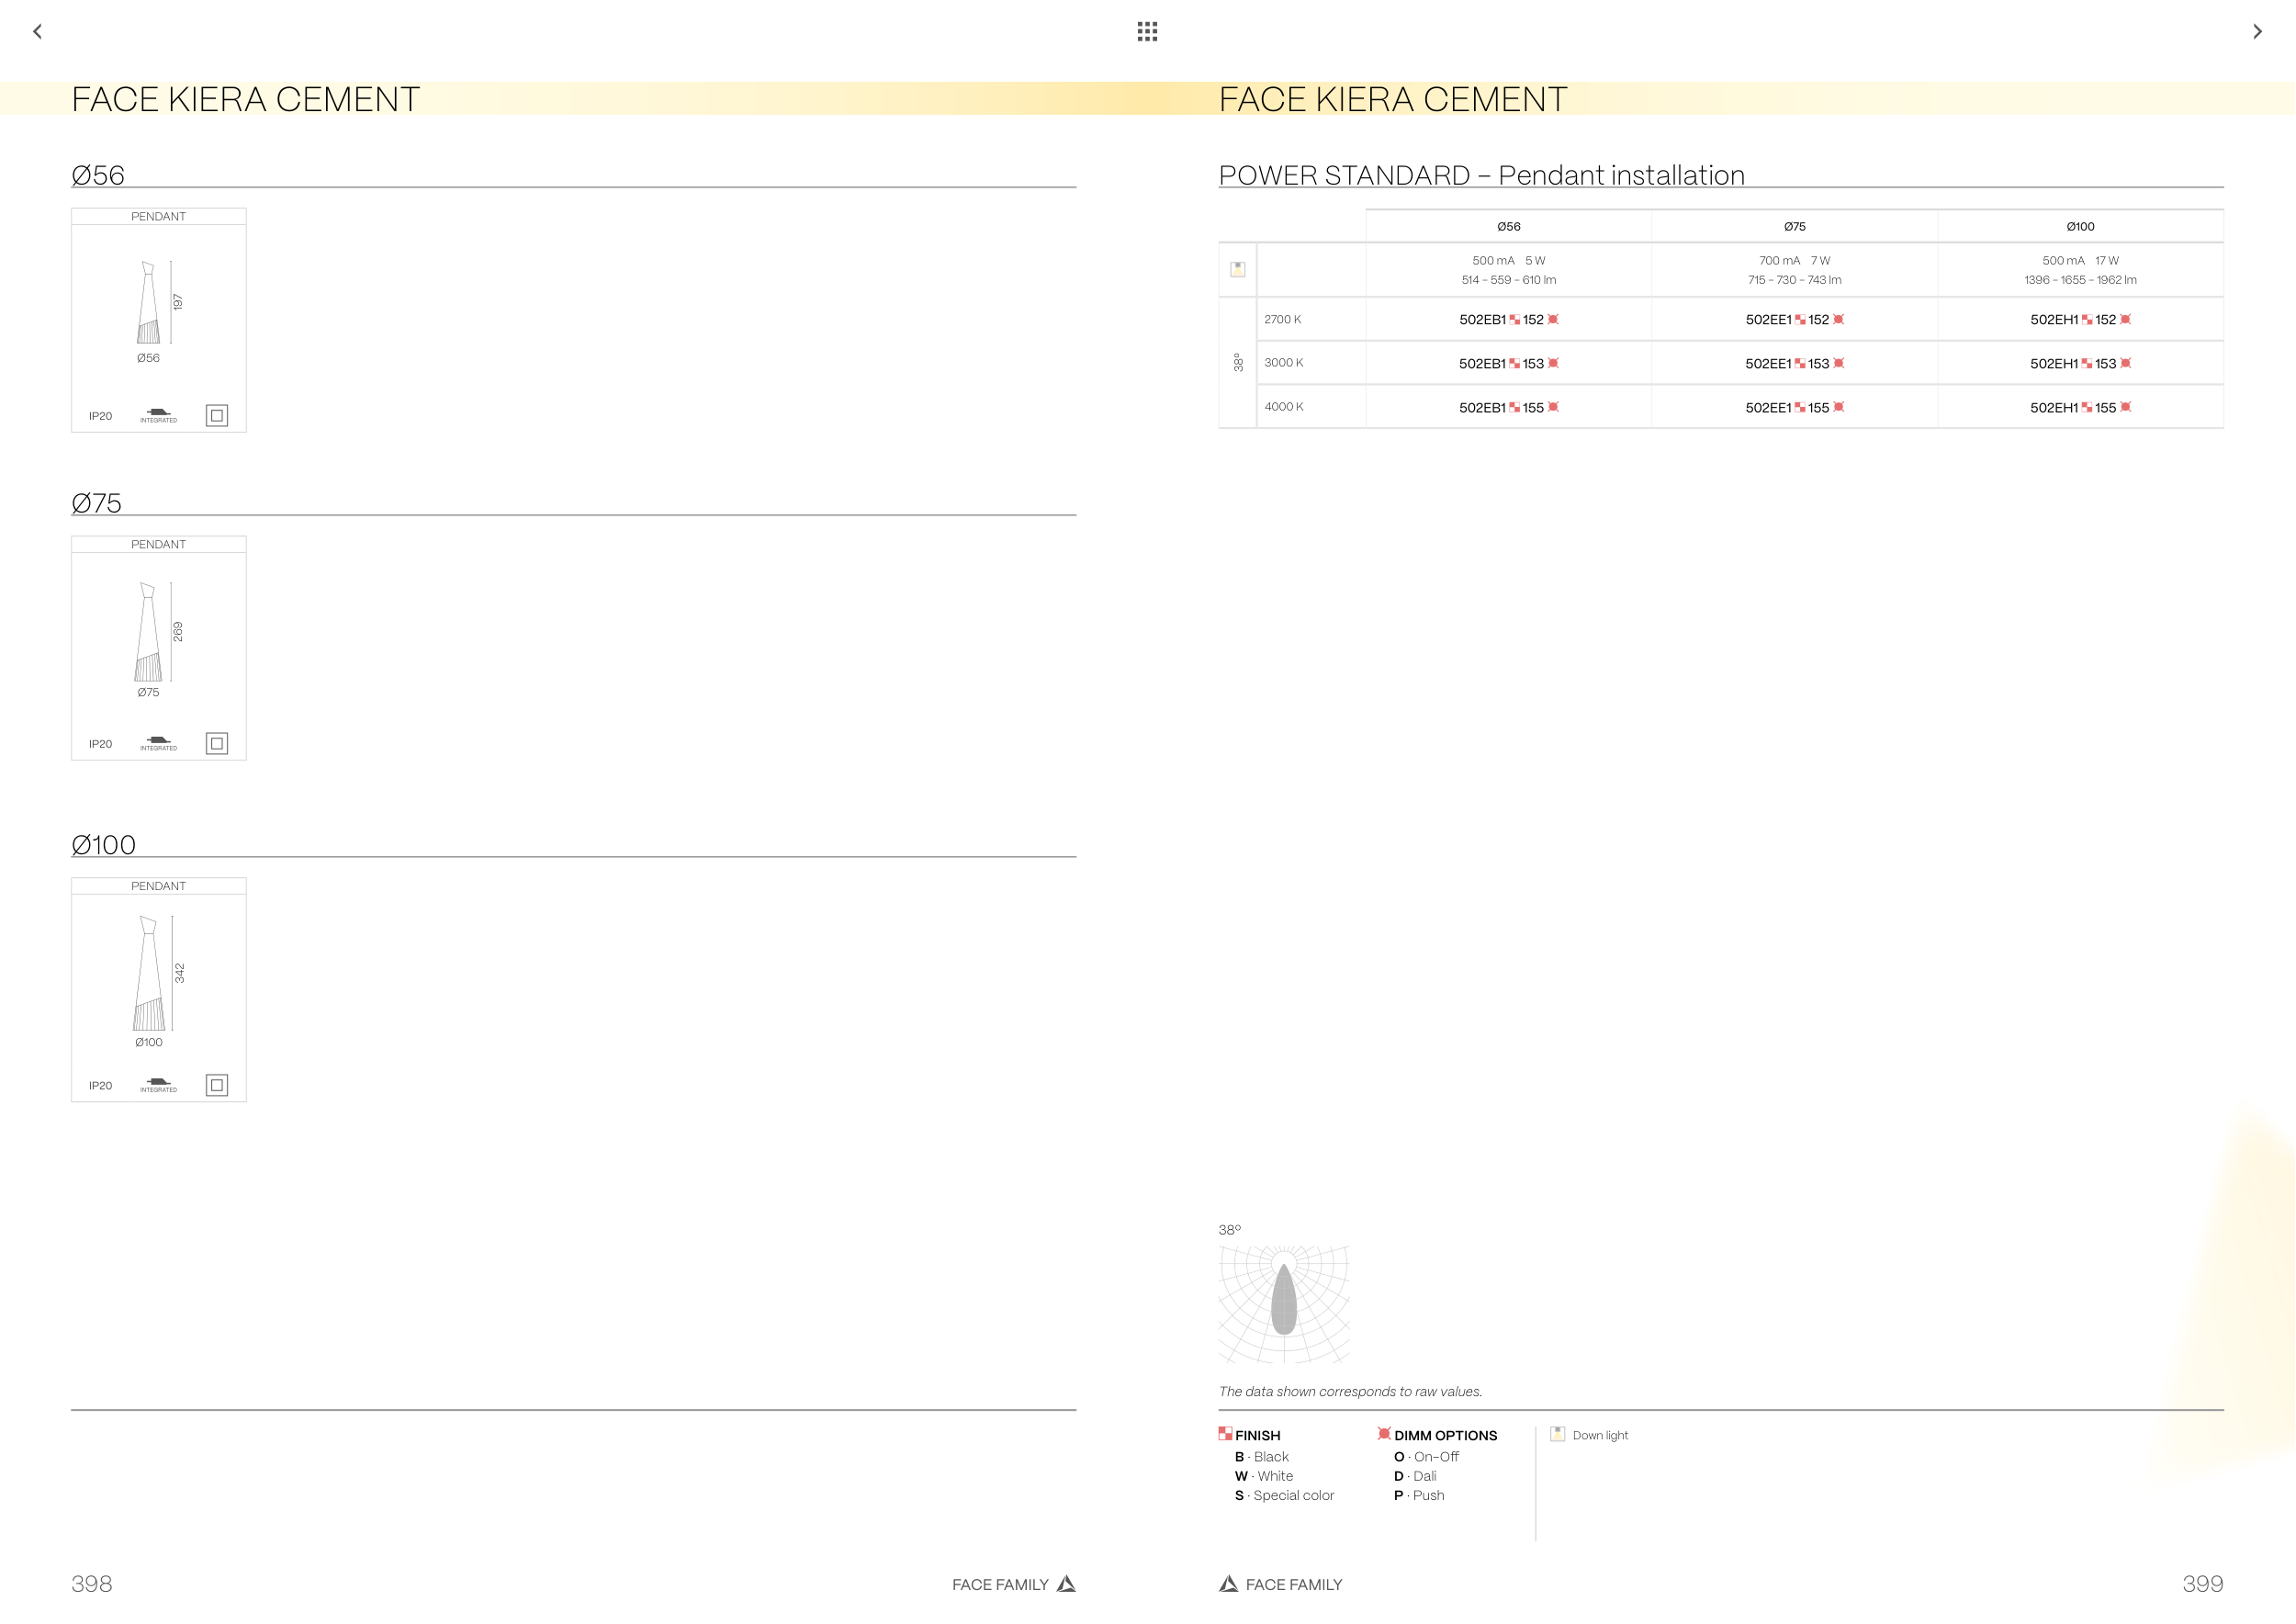This screenshot has width=2296, height=1624.
Task: Click the Integrated driver icon in Ø56 box
Action: (x=158, y=414)
